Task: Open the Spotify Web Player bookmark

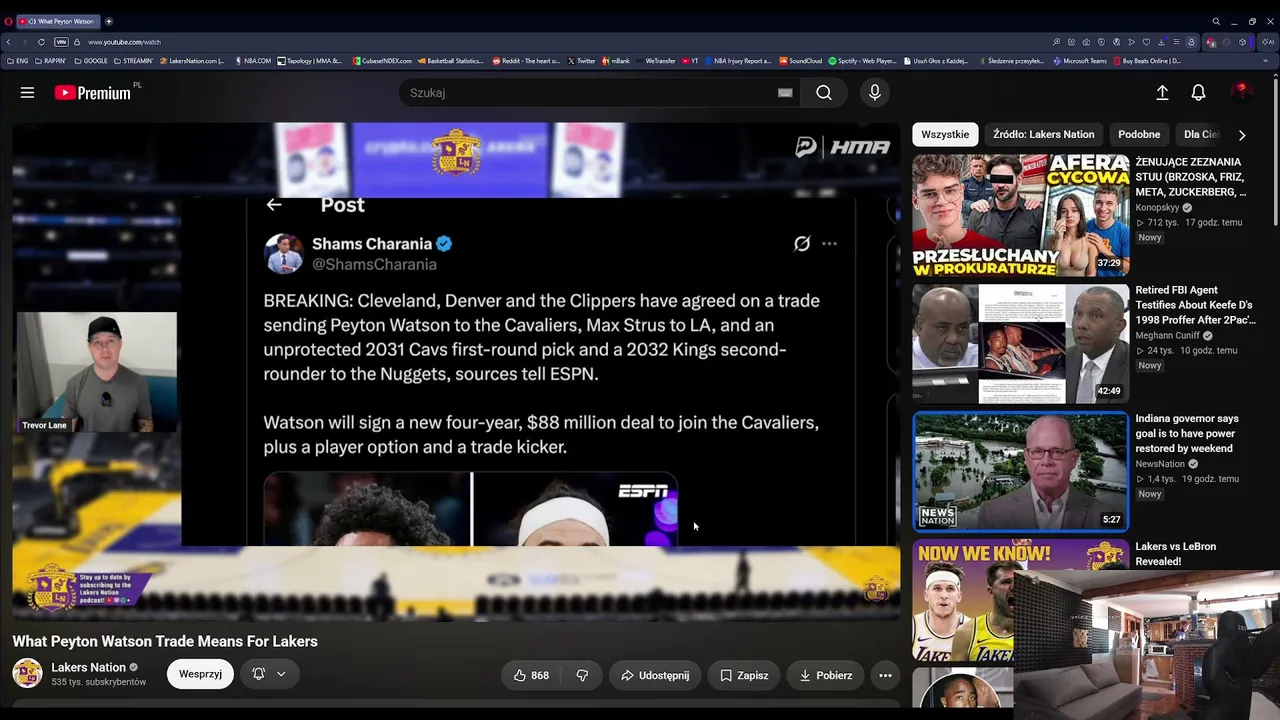Action: (862, 61)
